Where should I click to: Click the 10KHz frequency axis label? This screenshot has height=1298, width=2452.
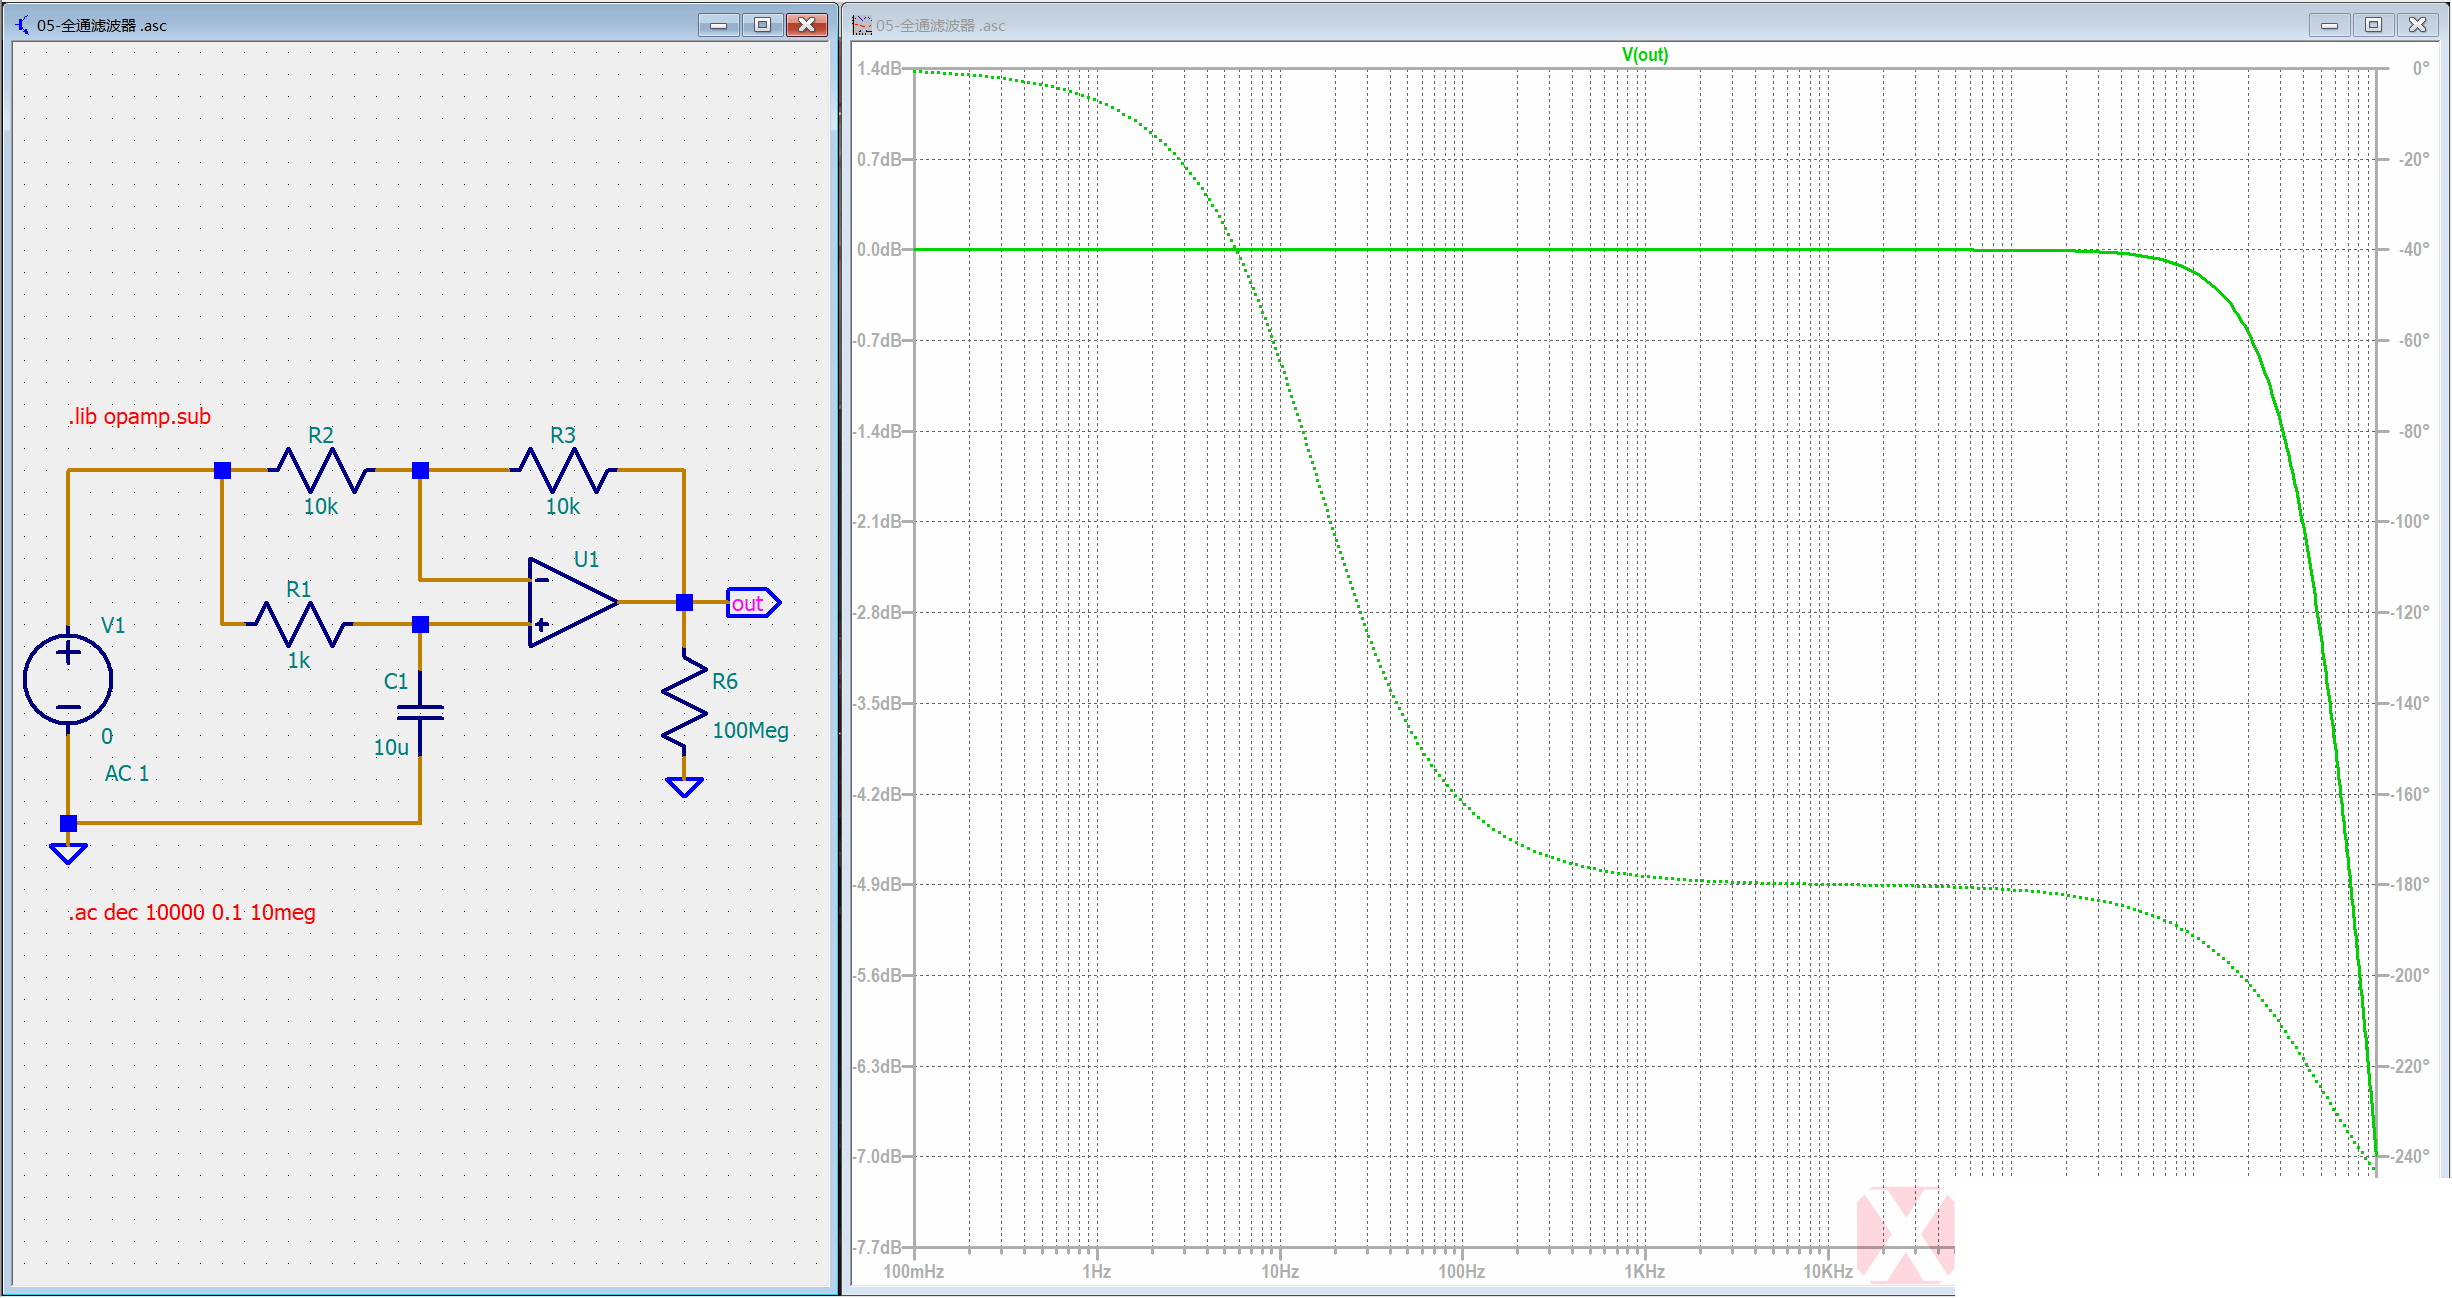pos(1828,1271)
